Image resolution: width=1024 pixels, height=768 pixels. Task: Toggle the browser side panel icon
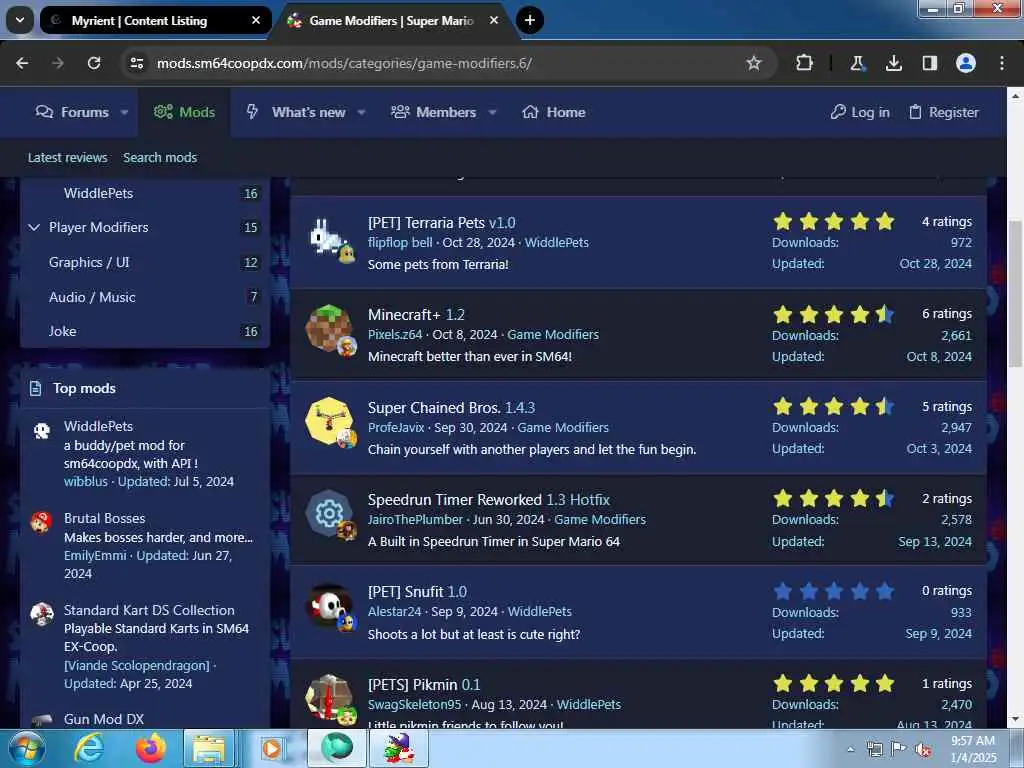(929, 63)
